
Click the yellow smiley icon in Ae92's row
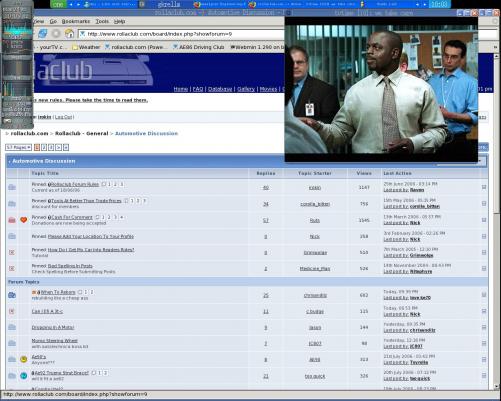click(x=24, y=359)
